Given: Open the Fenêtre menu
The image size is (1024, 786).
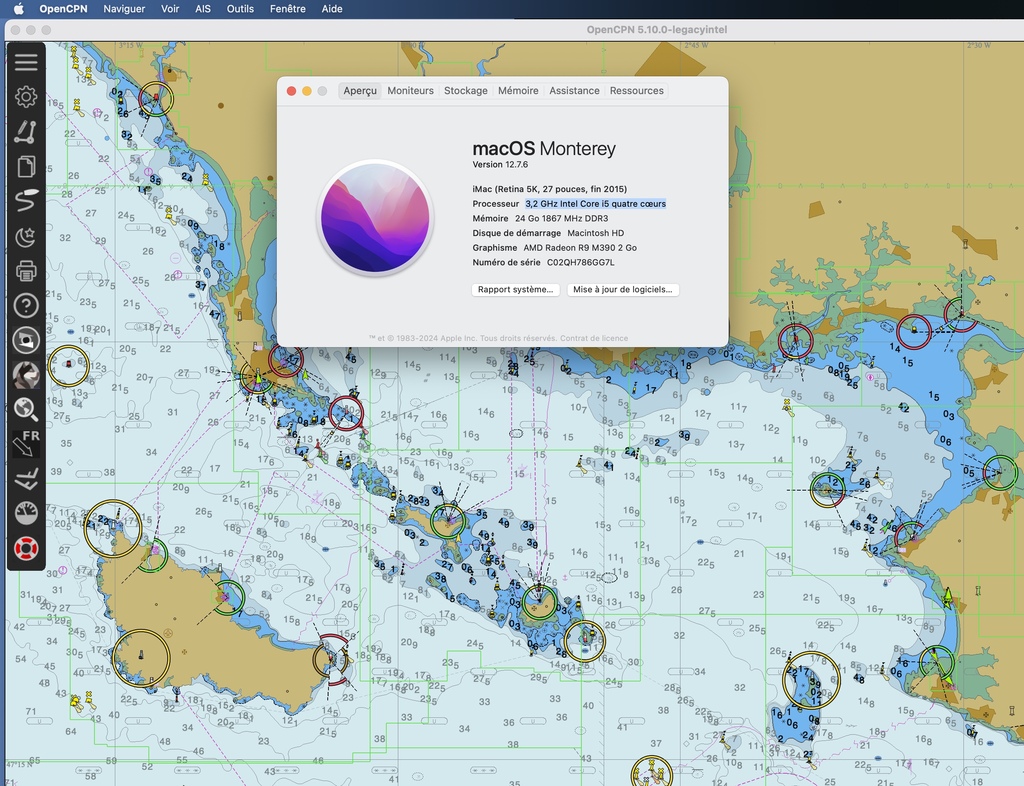Looking at the screenshot, I should [x=287, y=8].
